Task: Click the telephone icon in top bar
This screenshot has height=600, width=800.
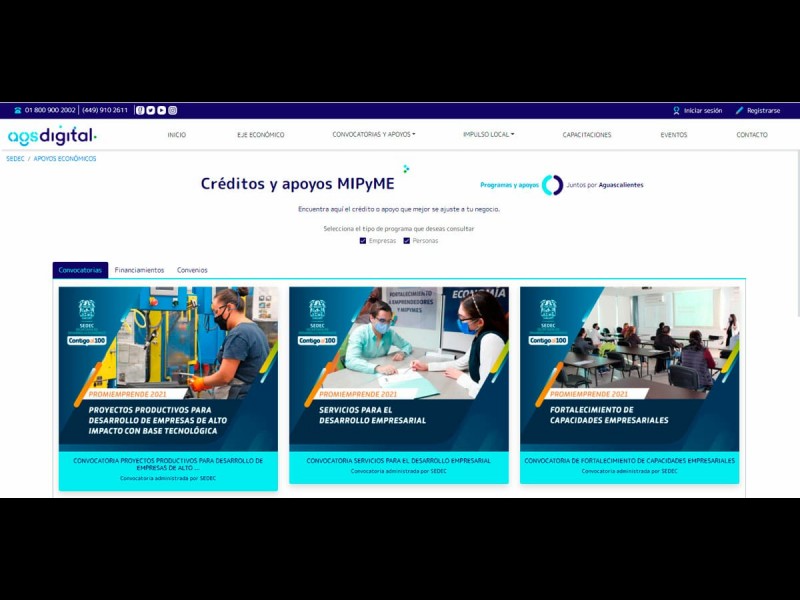Action: pos(18,110)
